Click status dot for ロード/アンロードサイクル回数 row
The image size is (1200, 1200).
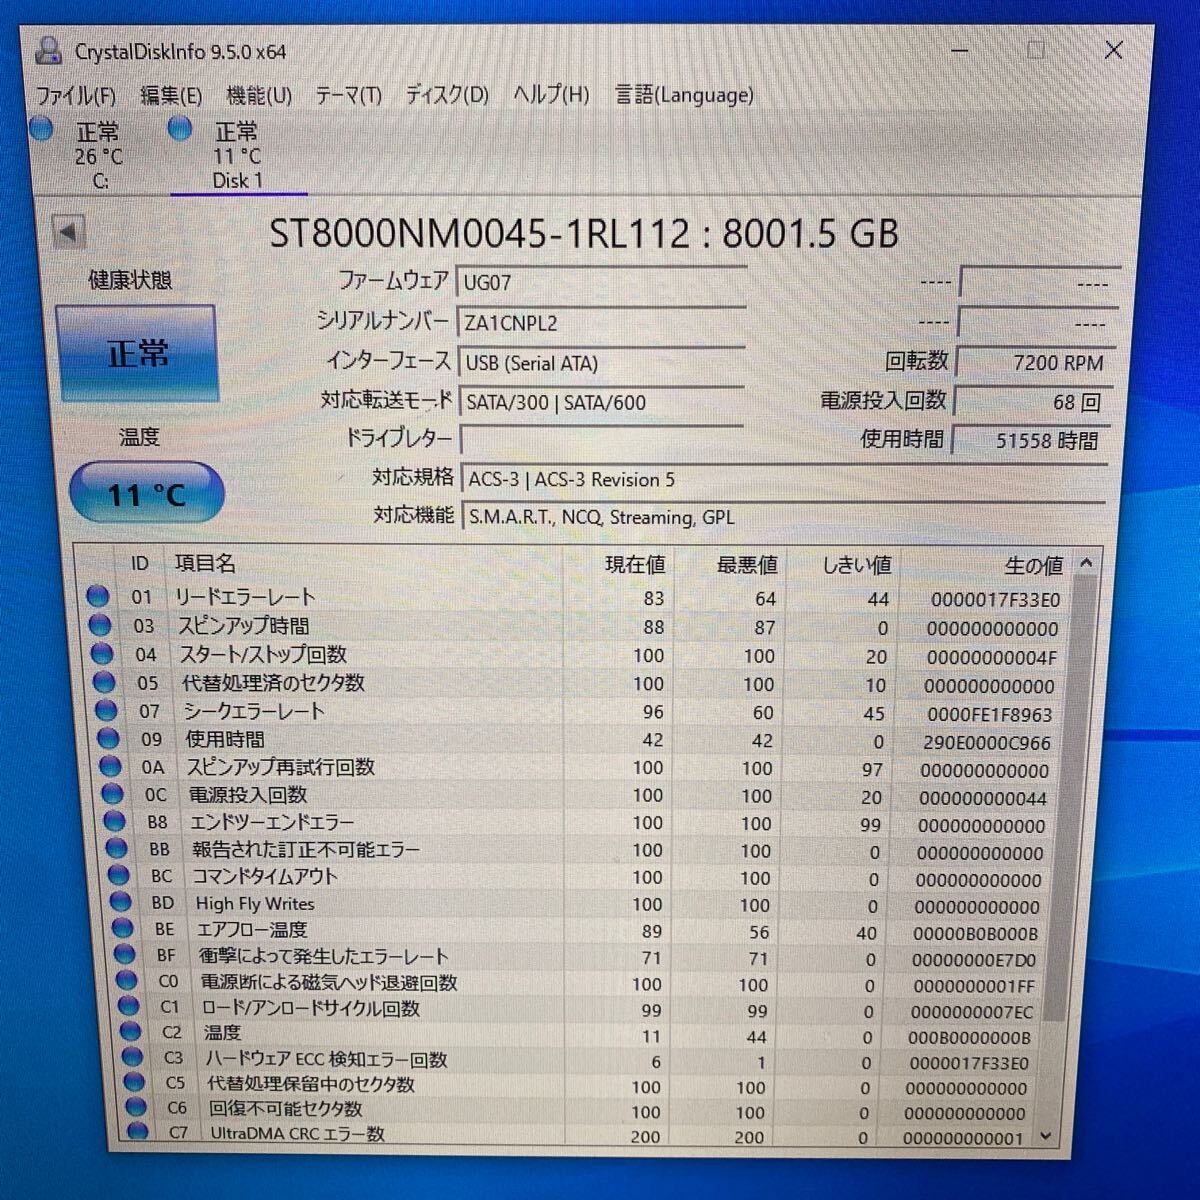pos(130,1007)
